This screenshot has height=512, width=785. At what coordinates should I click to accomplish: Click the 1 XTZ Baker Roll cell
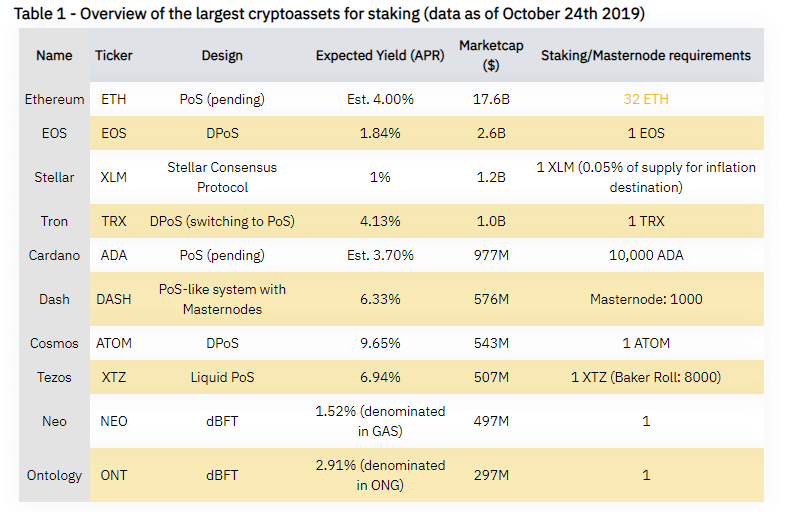coord(646,377)
